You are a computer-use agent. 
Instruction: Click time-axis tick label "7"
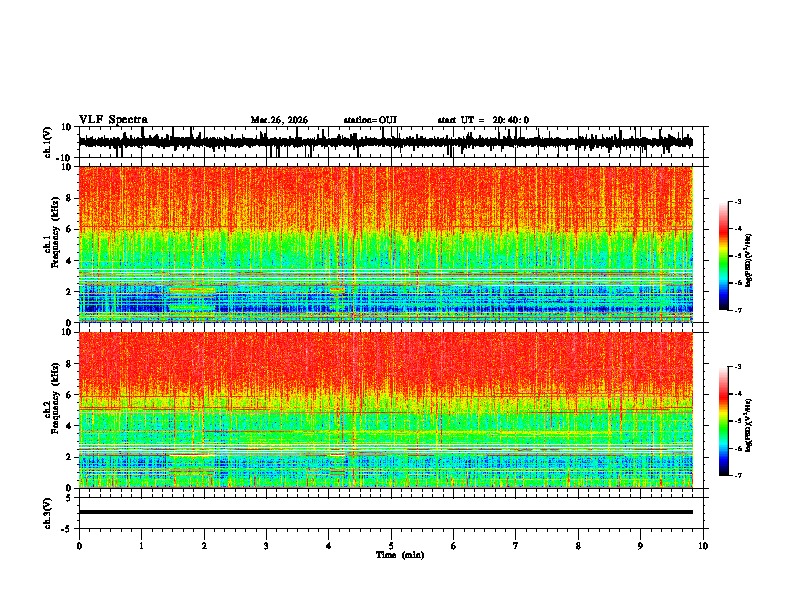(516, 546)
